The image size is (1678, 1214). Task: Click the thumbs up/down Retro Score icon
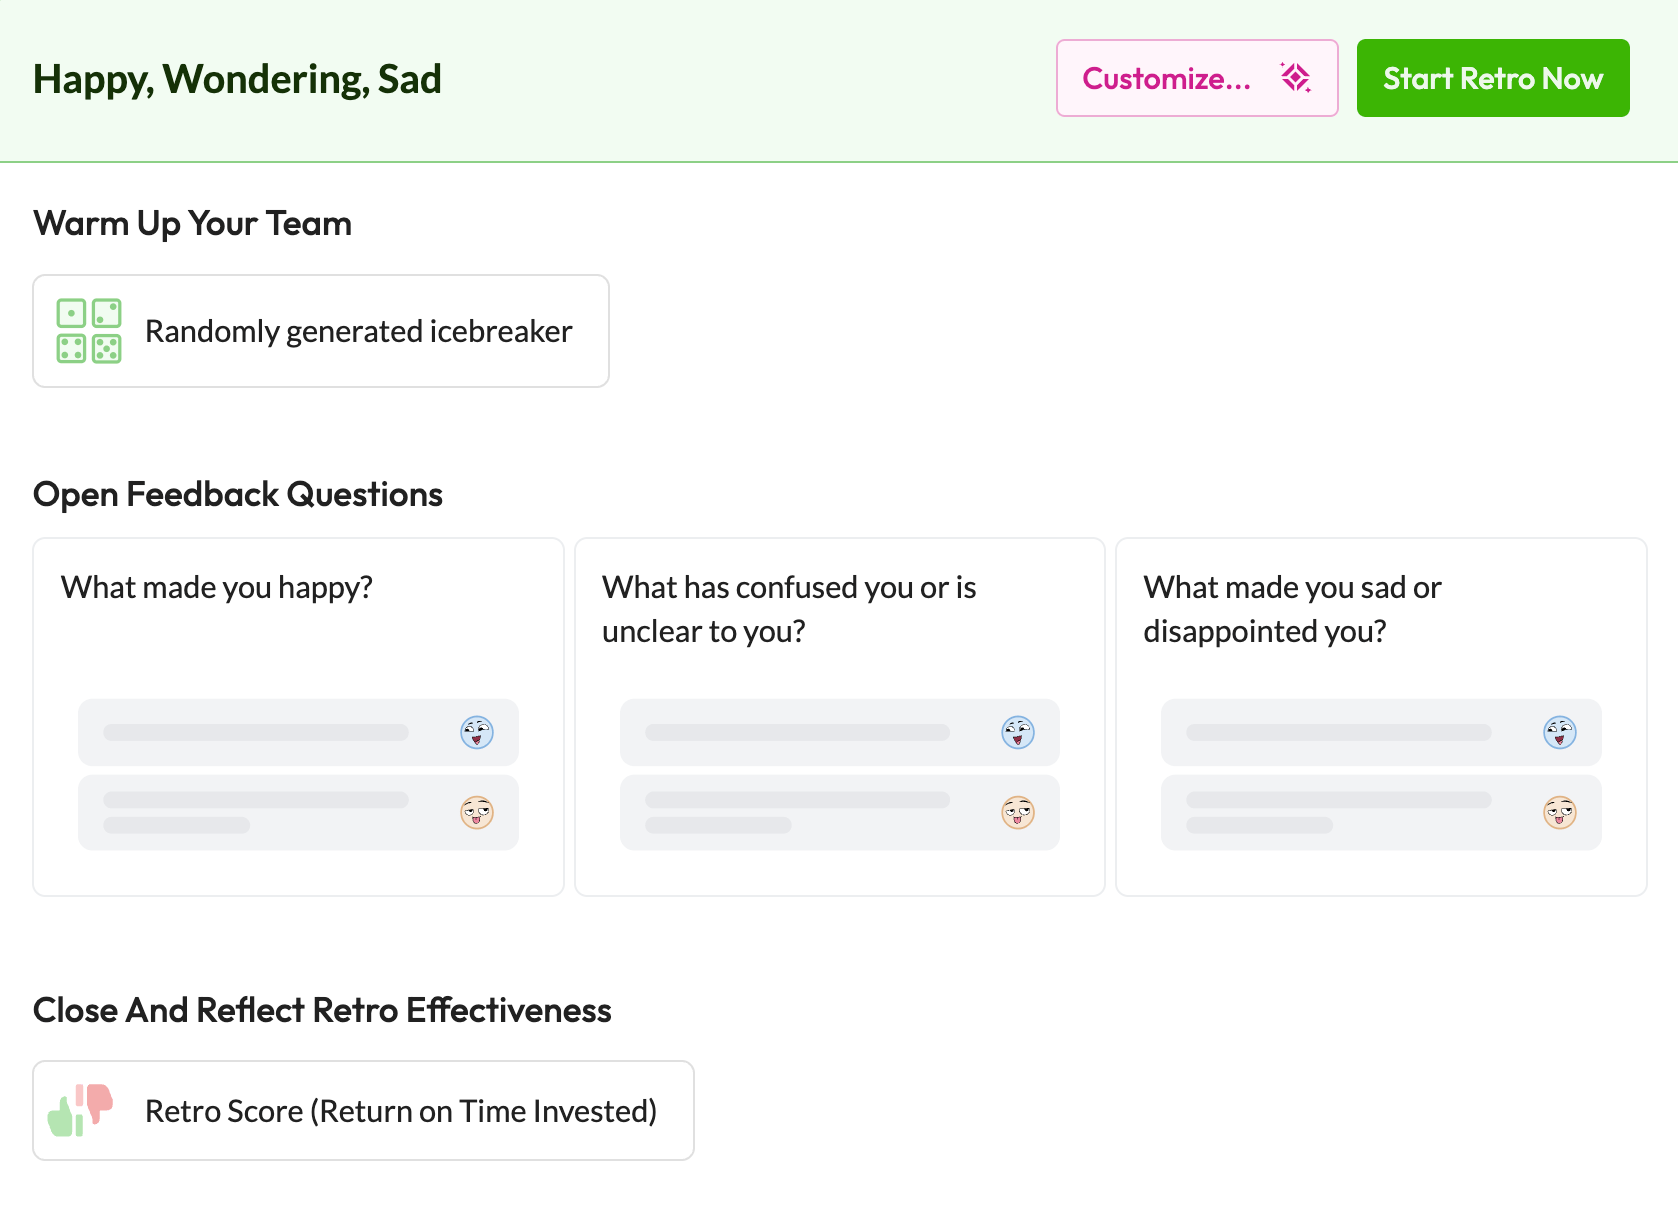click(81, 1110)
